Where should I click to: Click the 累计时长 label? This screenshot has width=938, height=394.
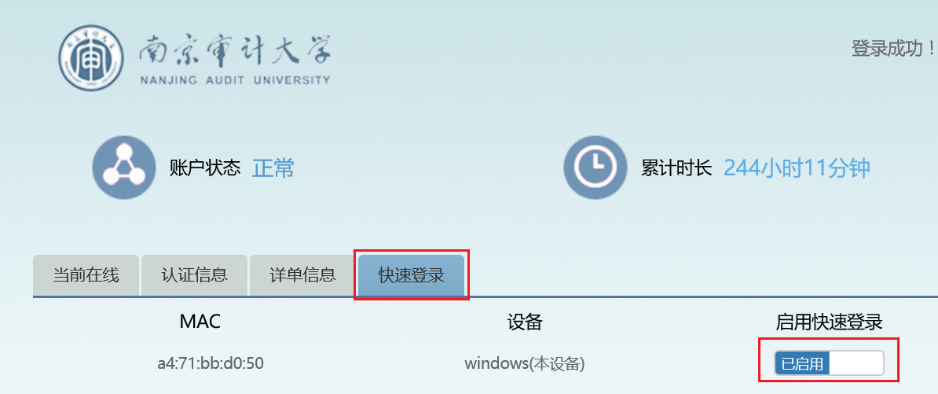click(677, 169)
